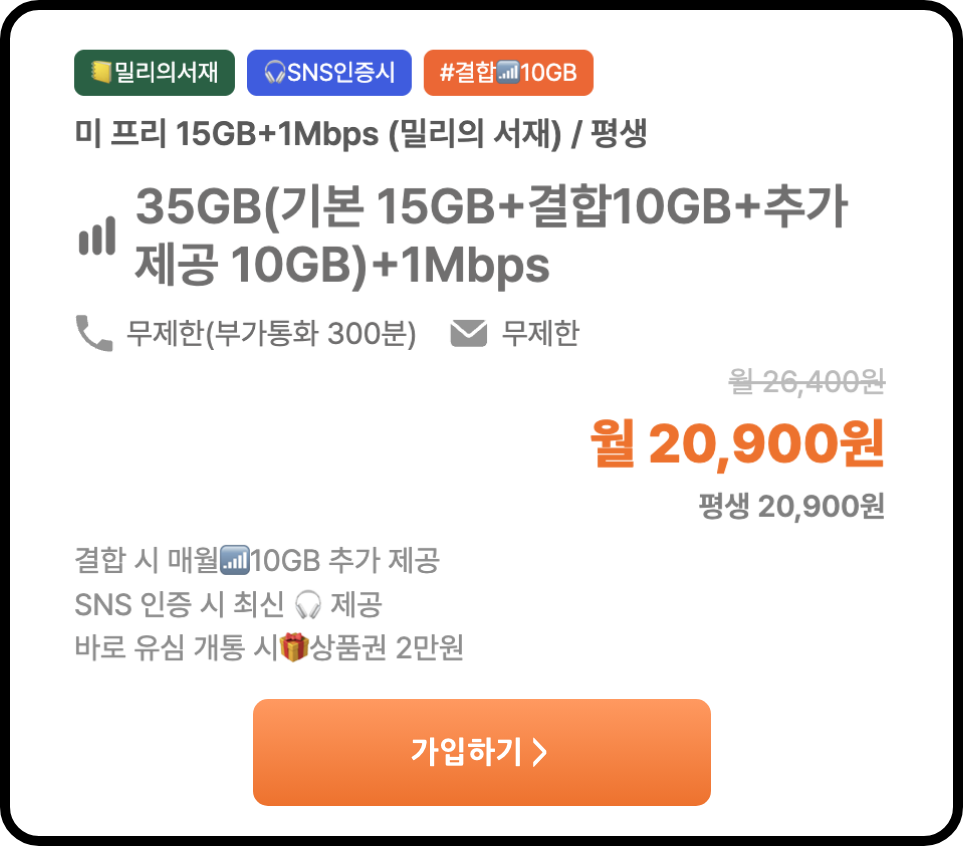This screenshot has width=963, height=846.
Task: Click the envelope message icon
Action: click(x=469, y=333)
